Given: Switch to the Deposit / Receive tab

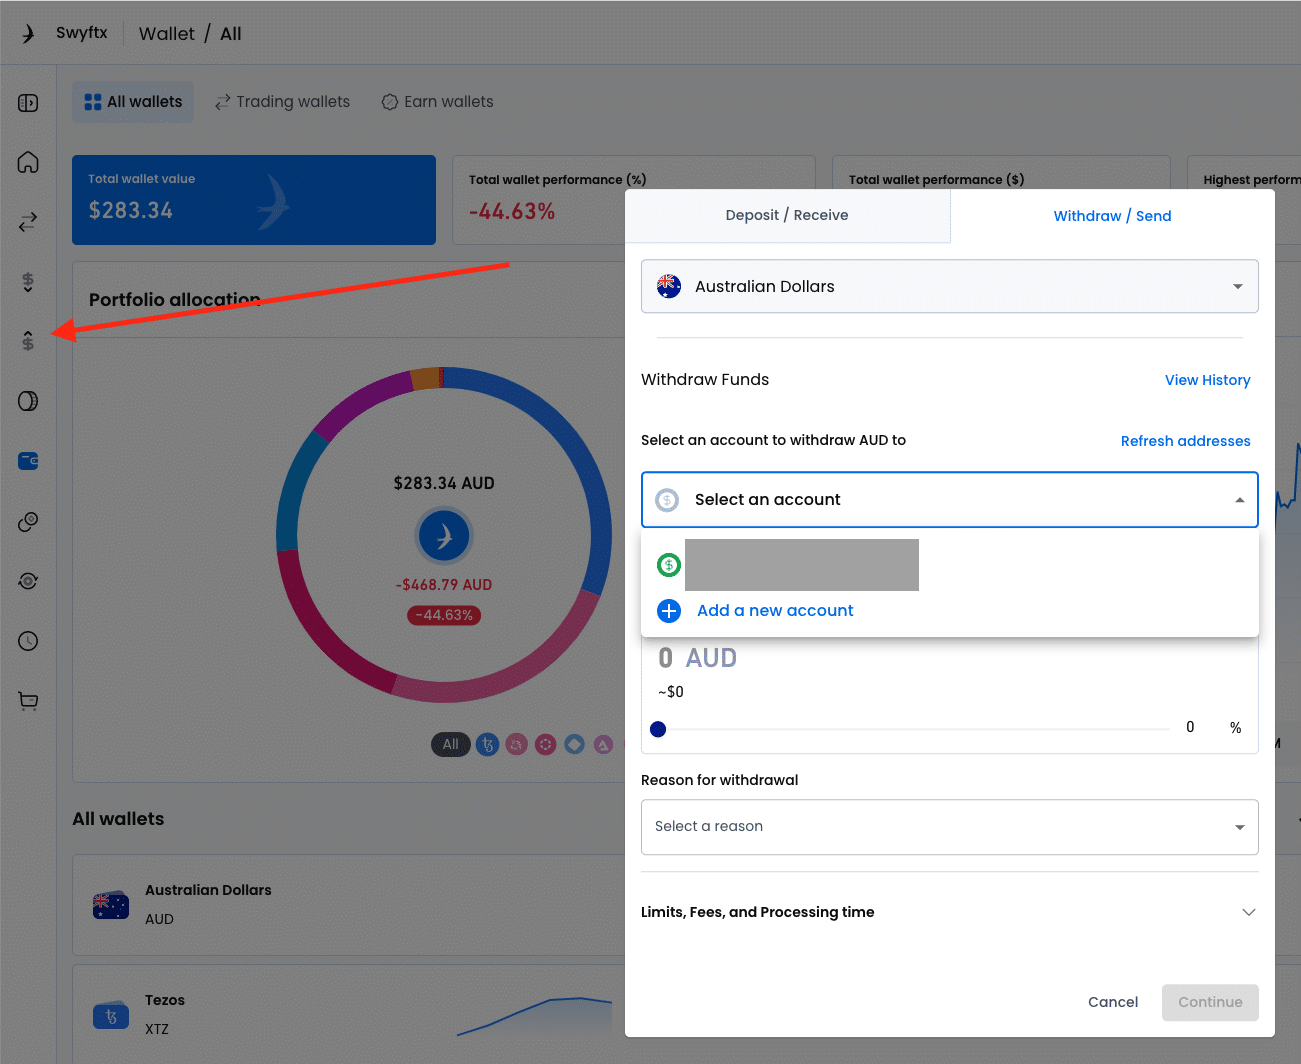Looking at the screenshot, I should coord(787,216).
